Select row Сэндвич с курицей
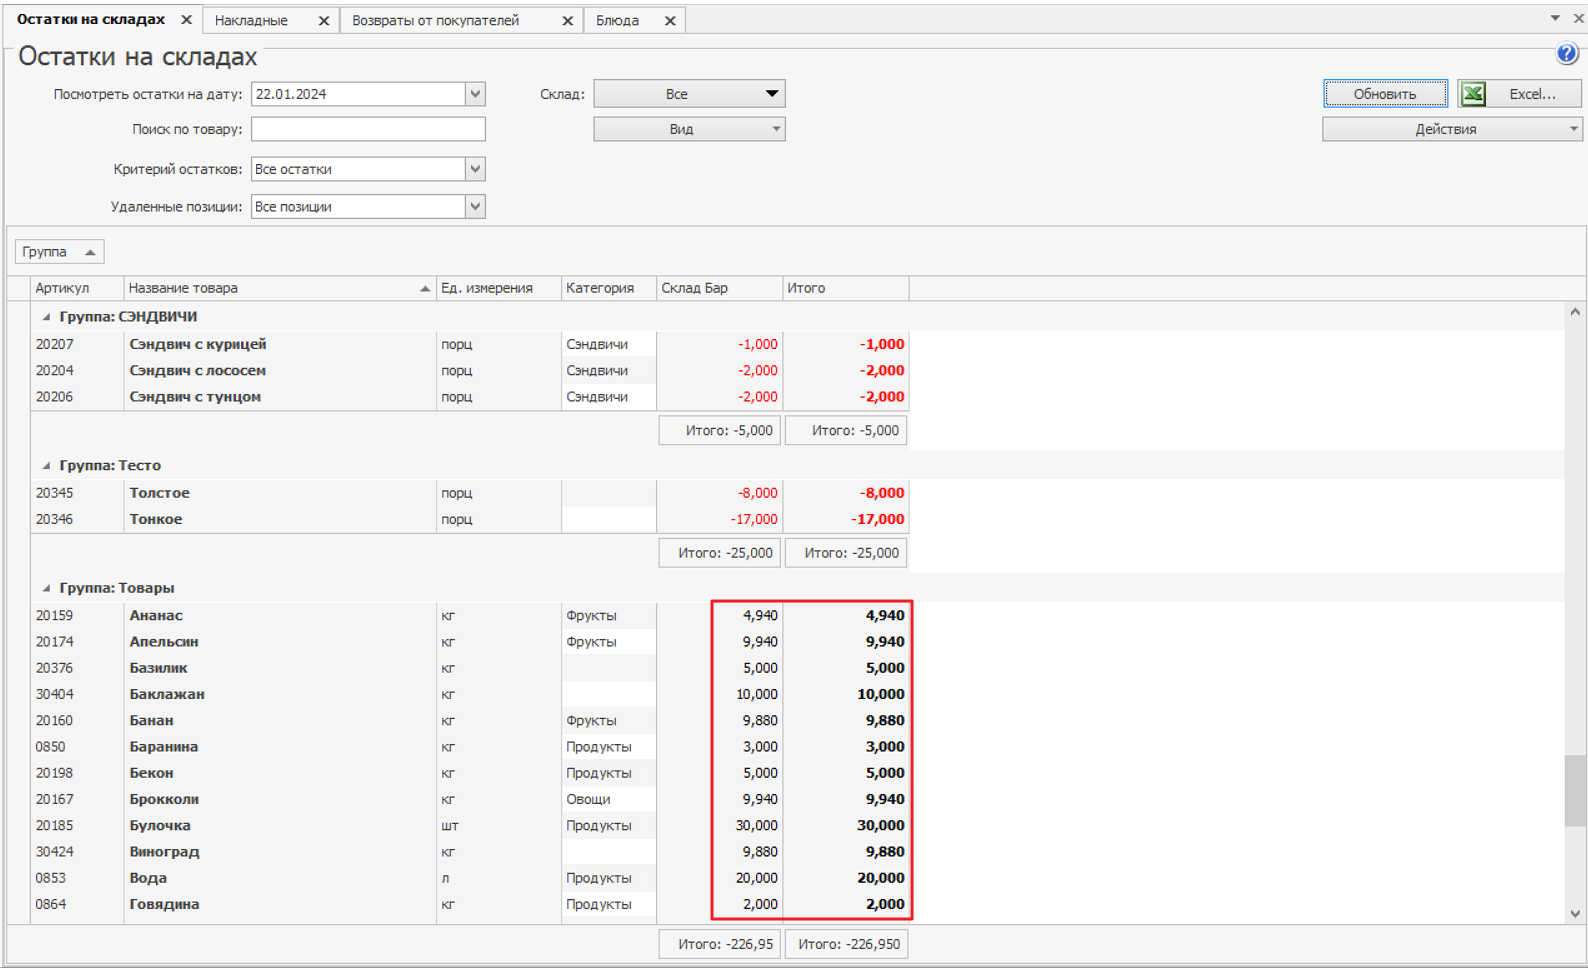This screenshot has height=968, width=1588. coord(470,344)
